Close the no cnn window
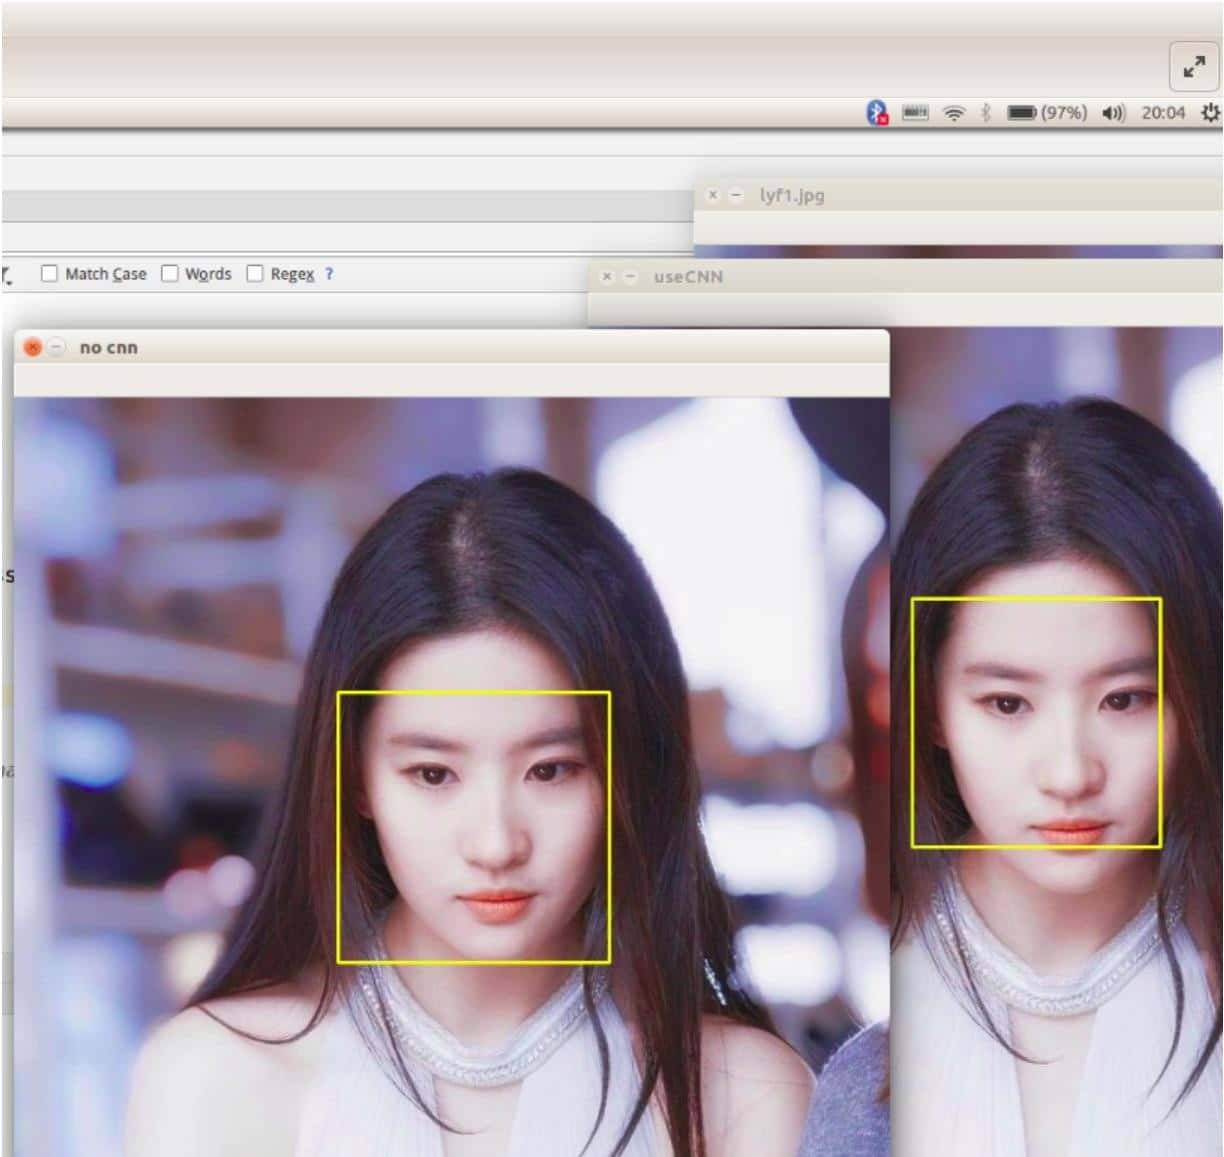The width and height of the screenshot is (1224, 1157). click(x=32, y=347)
